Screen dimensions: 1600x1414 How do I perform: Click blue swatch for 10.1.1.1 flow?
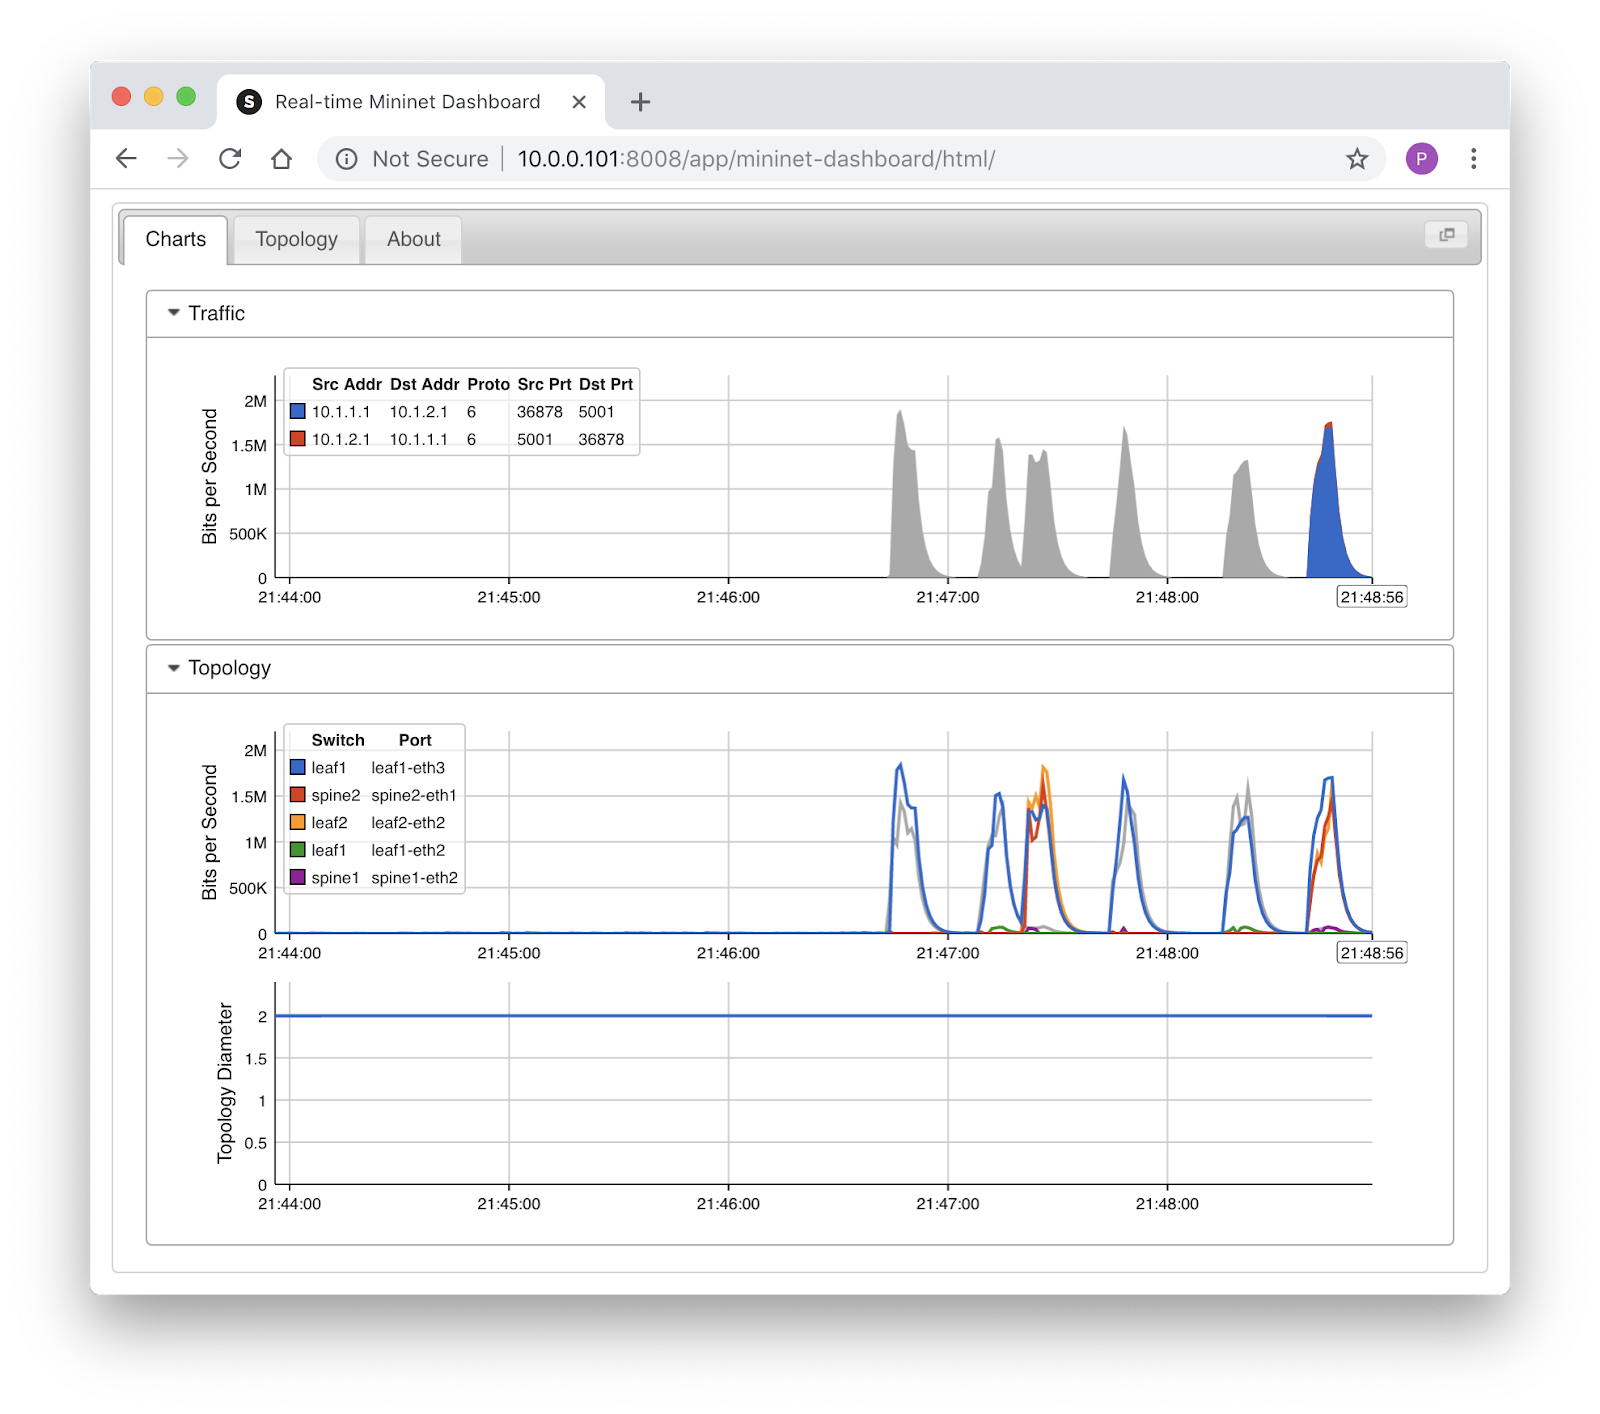[297, 411]
